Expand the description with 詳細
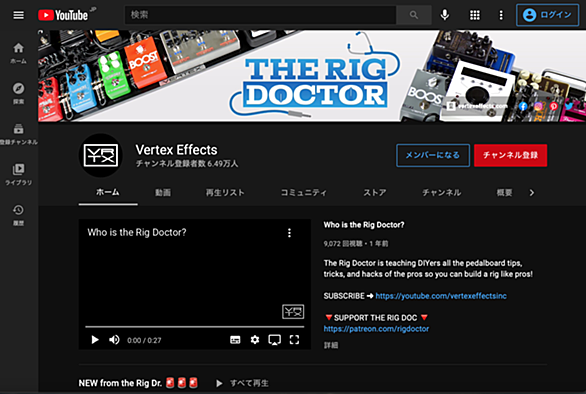This screenshot has height=394, width=586. tap(331, 345)
